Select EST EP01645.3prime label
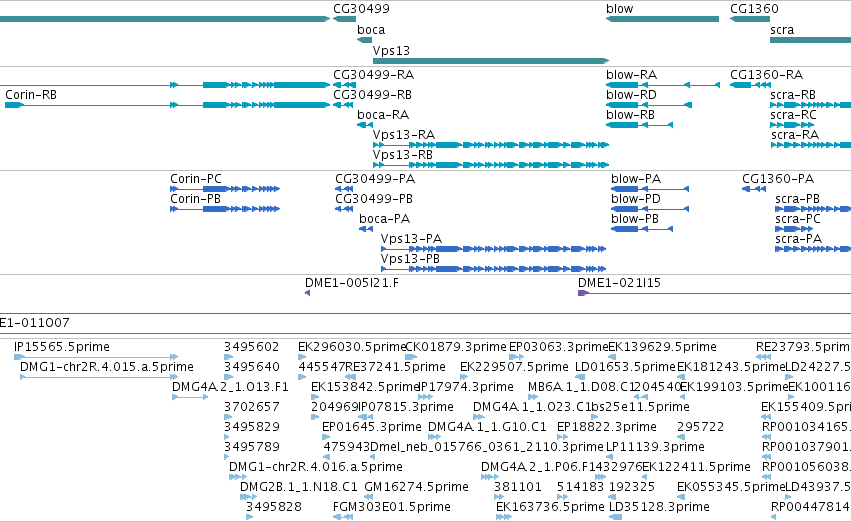Viewport: 851px width, 522px height. pyautogui.click(x=372, y=428)
